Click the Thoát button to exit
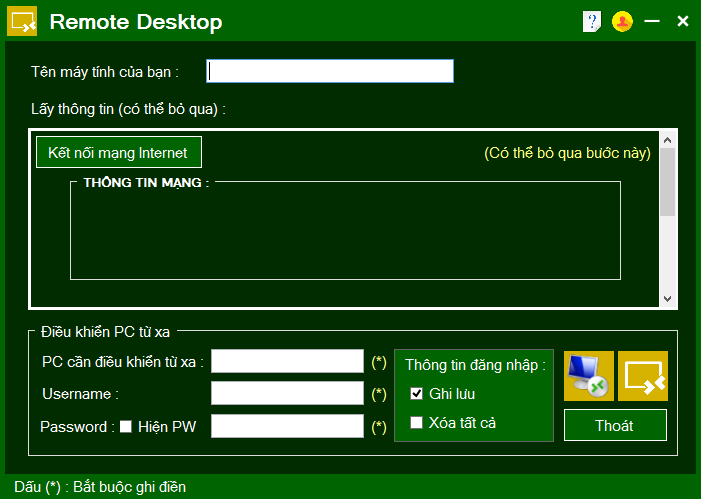701x499 pixels. tap(614, 425)
